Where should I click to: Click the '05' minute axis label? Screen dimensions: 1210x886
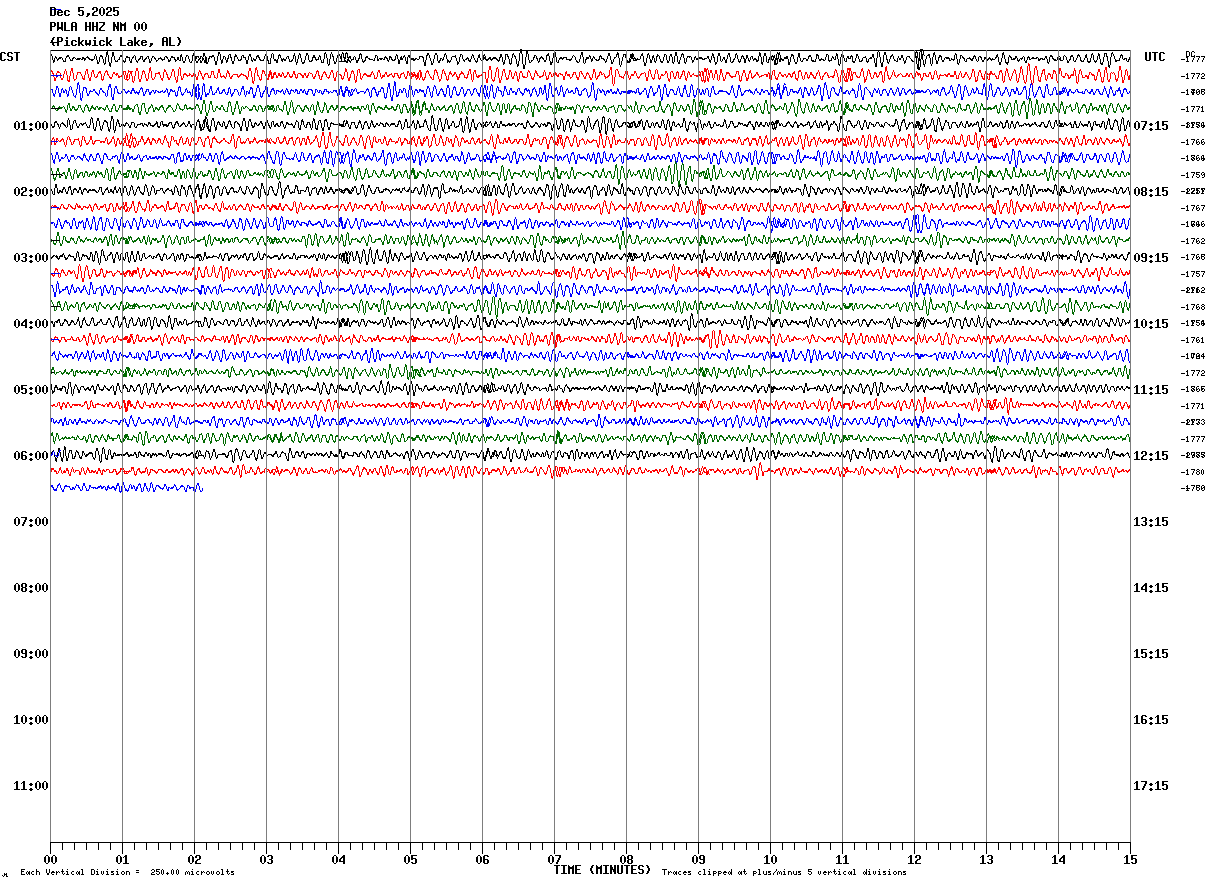410,859
